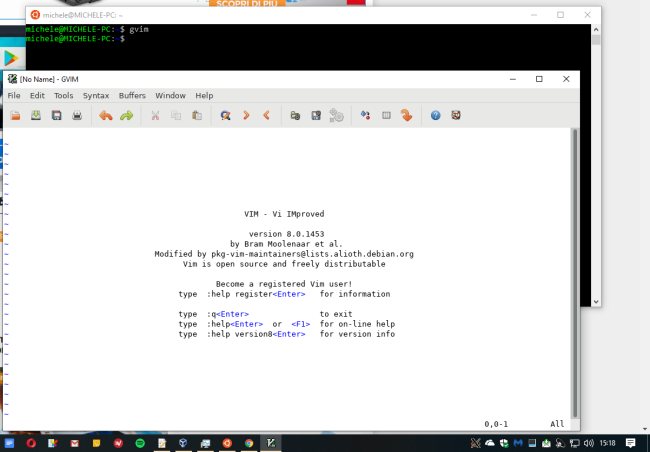Click the OneDrive cloud tray icon
This screenshot has width=650, height=452.
point(490,443)
